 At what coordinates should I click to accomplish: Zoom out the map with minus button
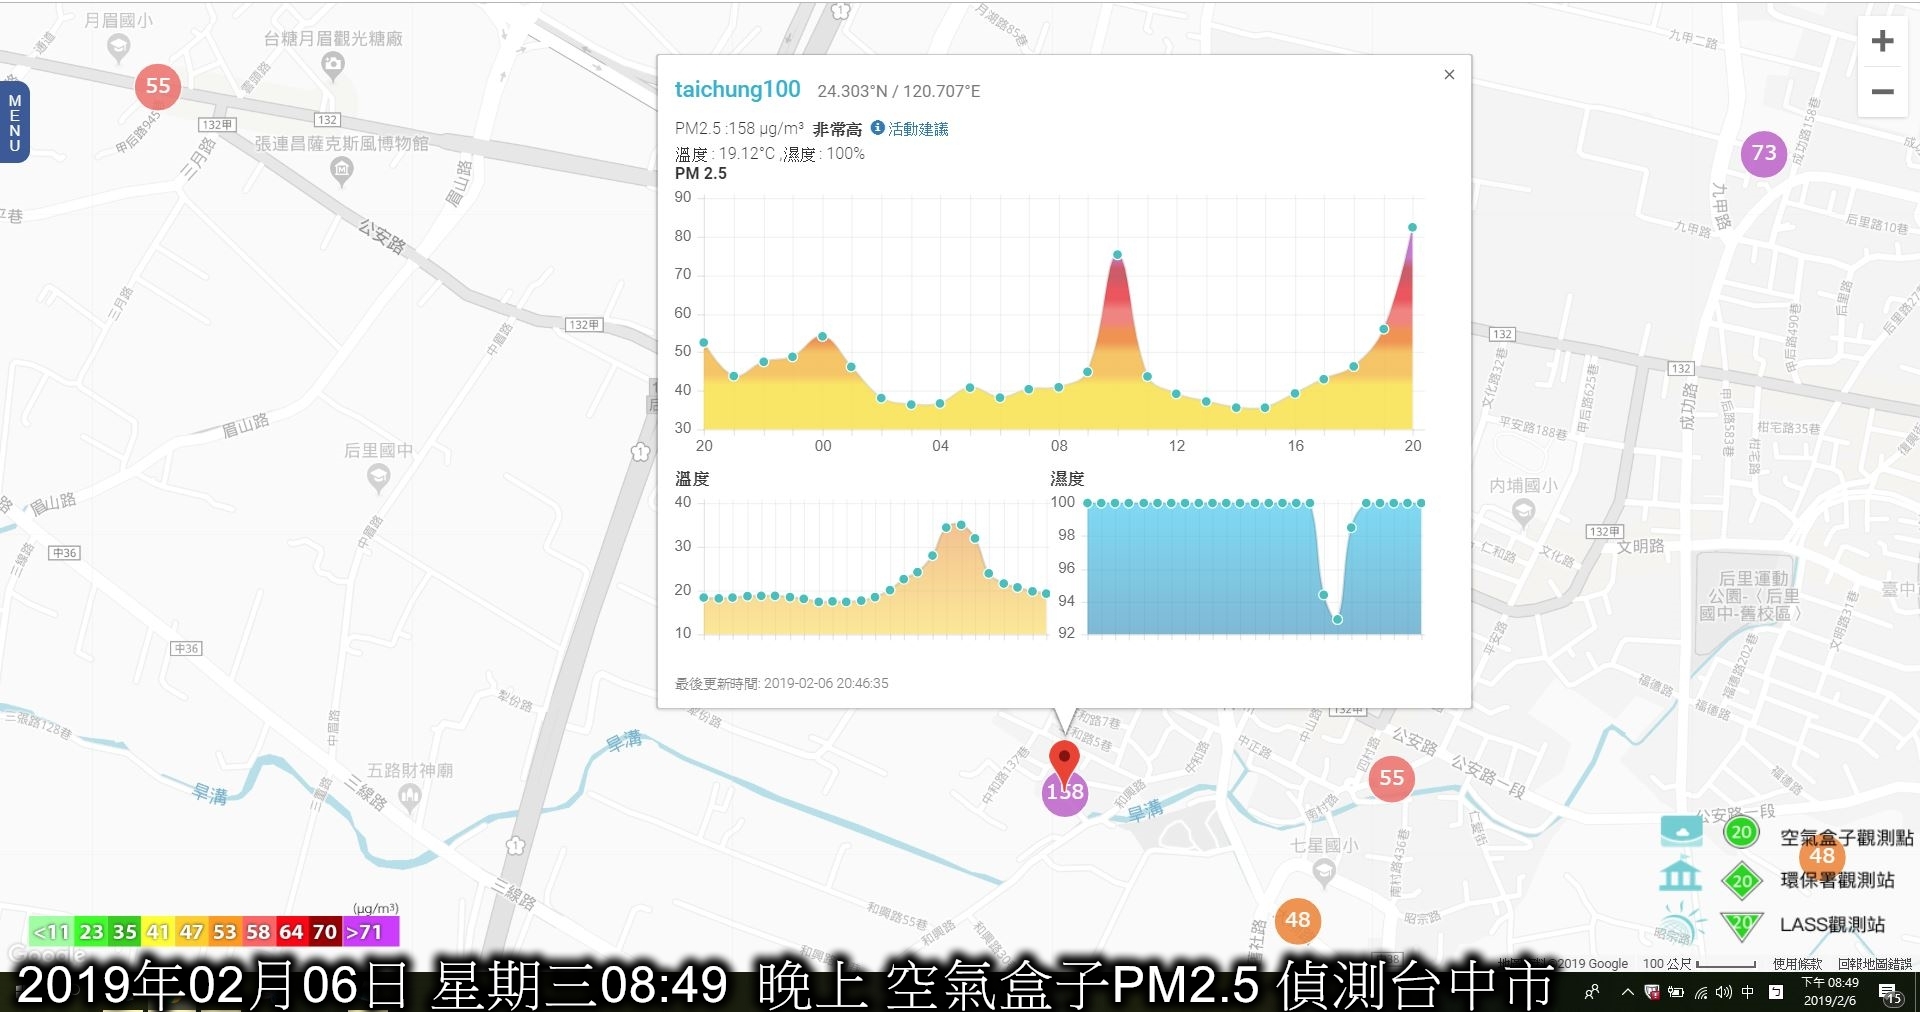1882,92
